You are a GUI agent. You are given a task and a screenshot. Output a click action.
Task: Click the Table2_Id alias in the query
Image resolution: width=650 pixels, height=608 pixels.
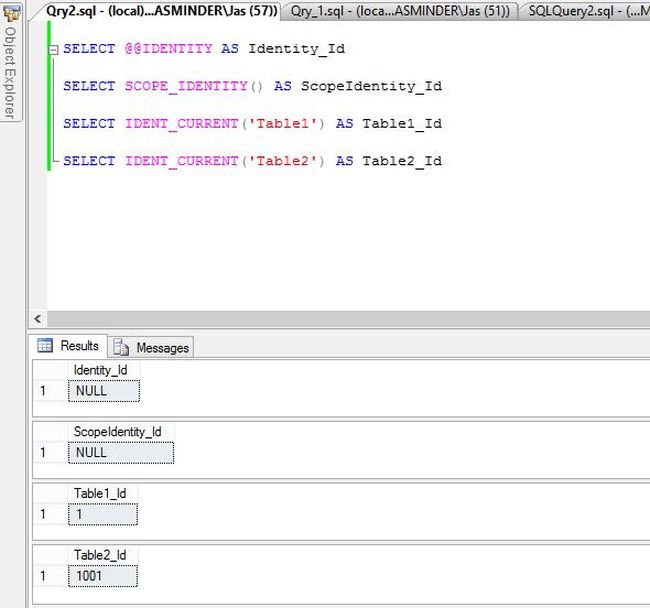point(402,161)
